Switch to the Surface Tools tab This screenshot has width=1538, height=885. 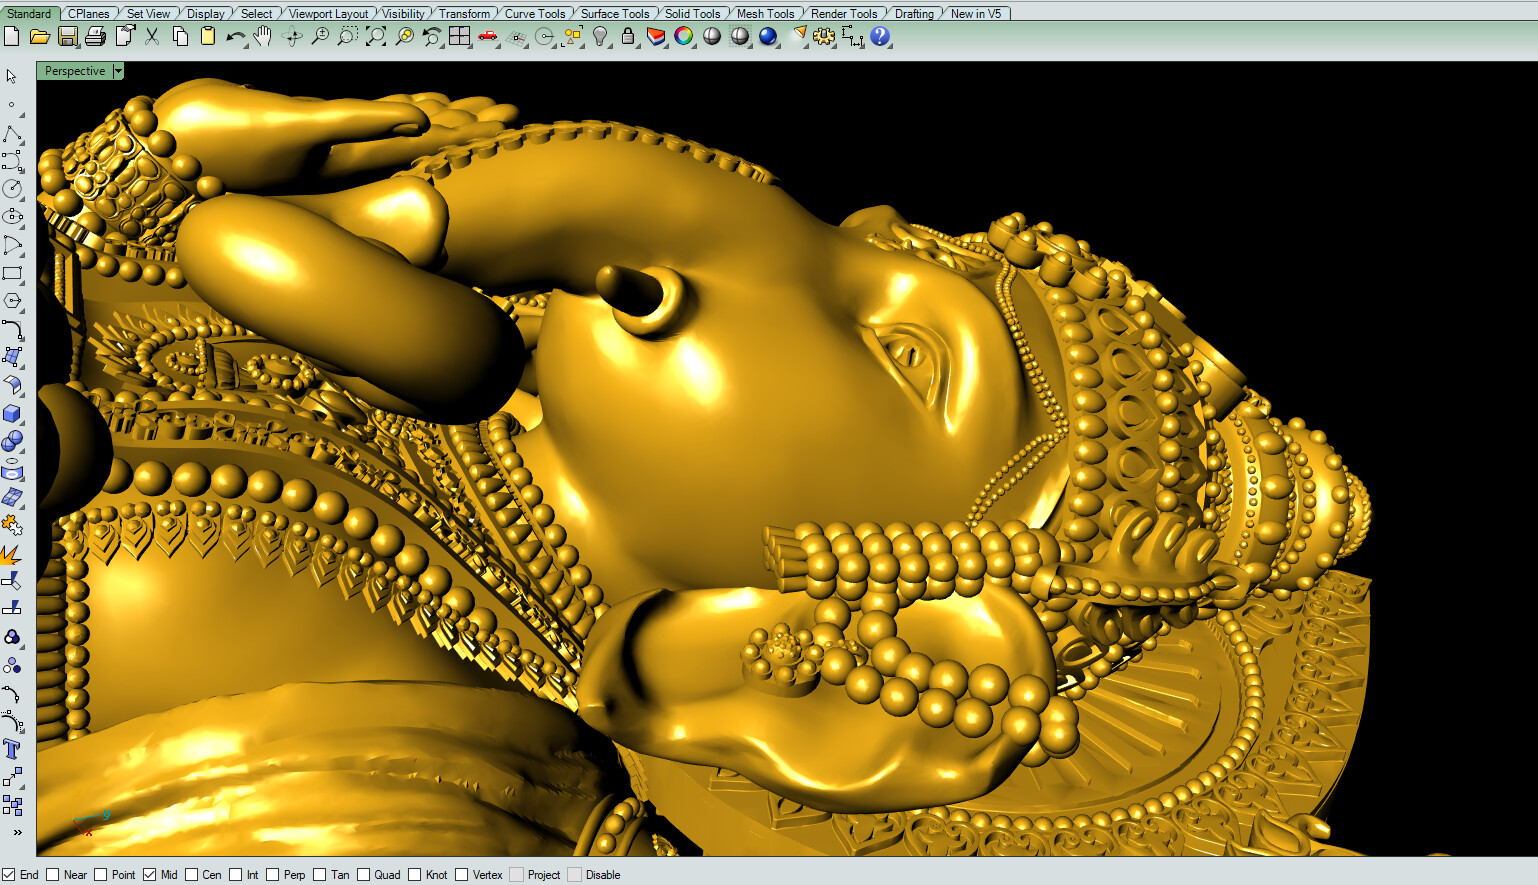point(614,13)
